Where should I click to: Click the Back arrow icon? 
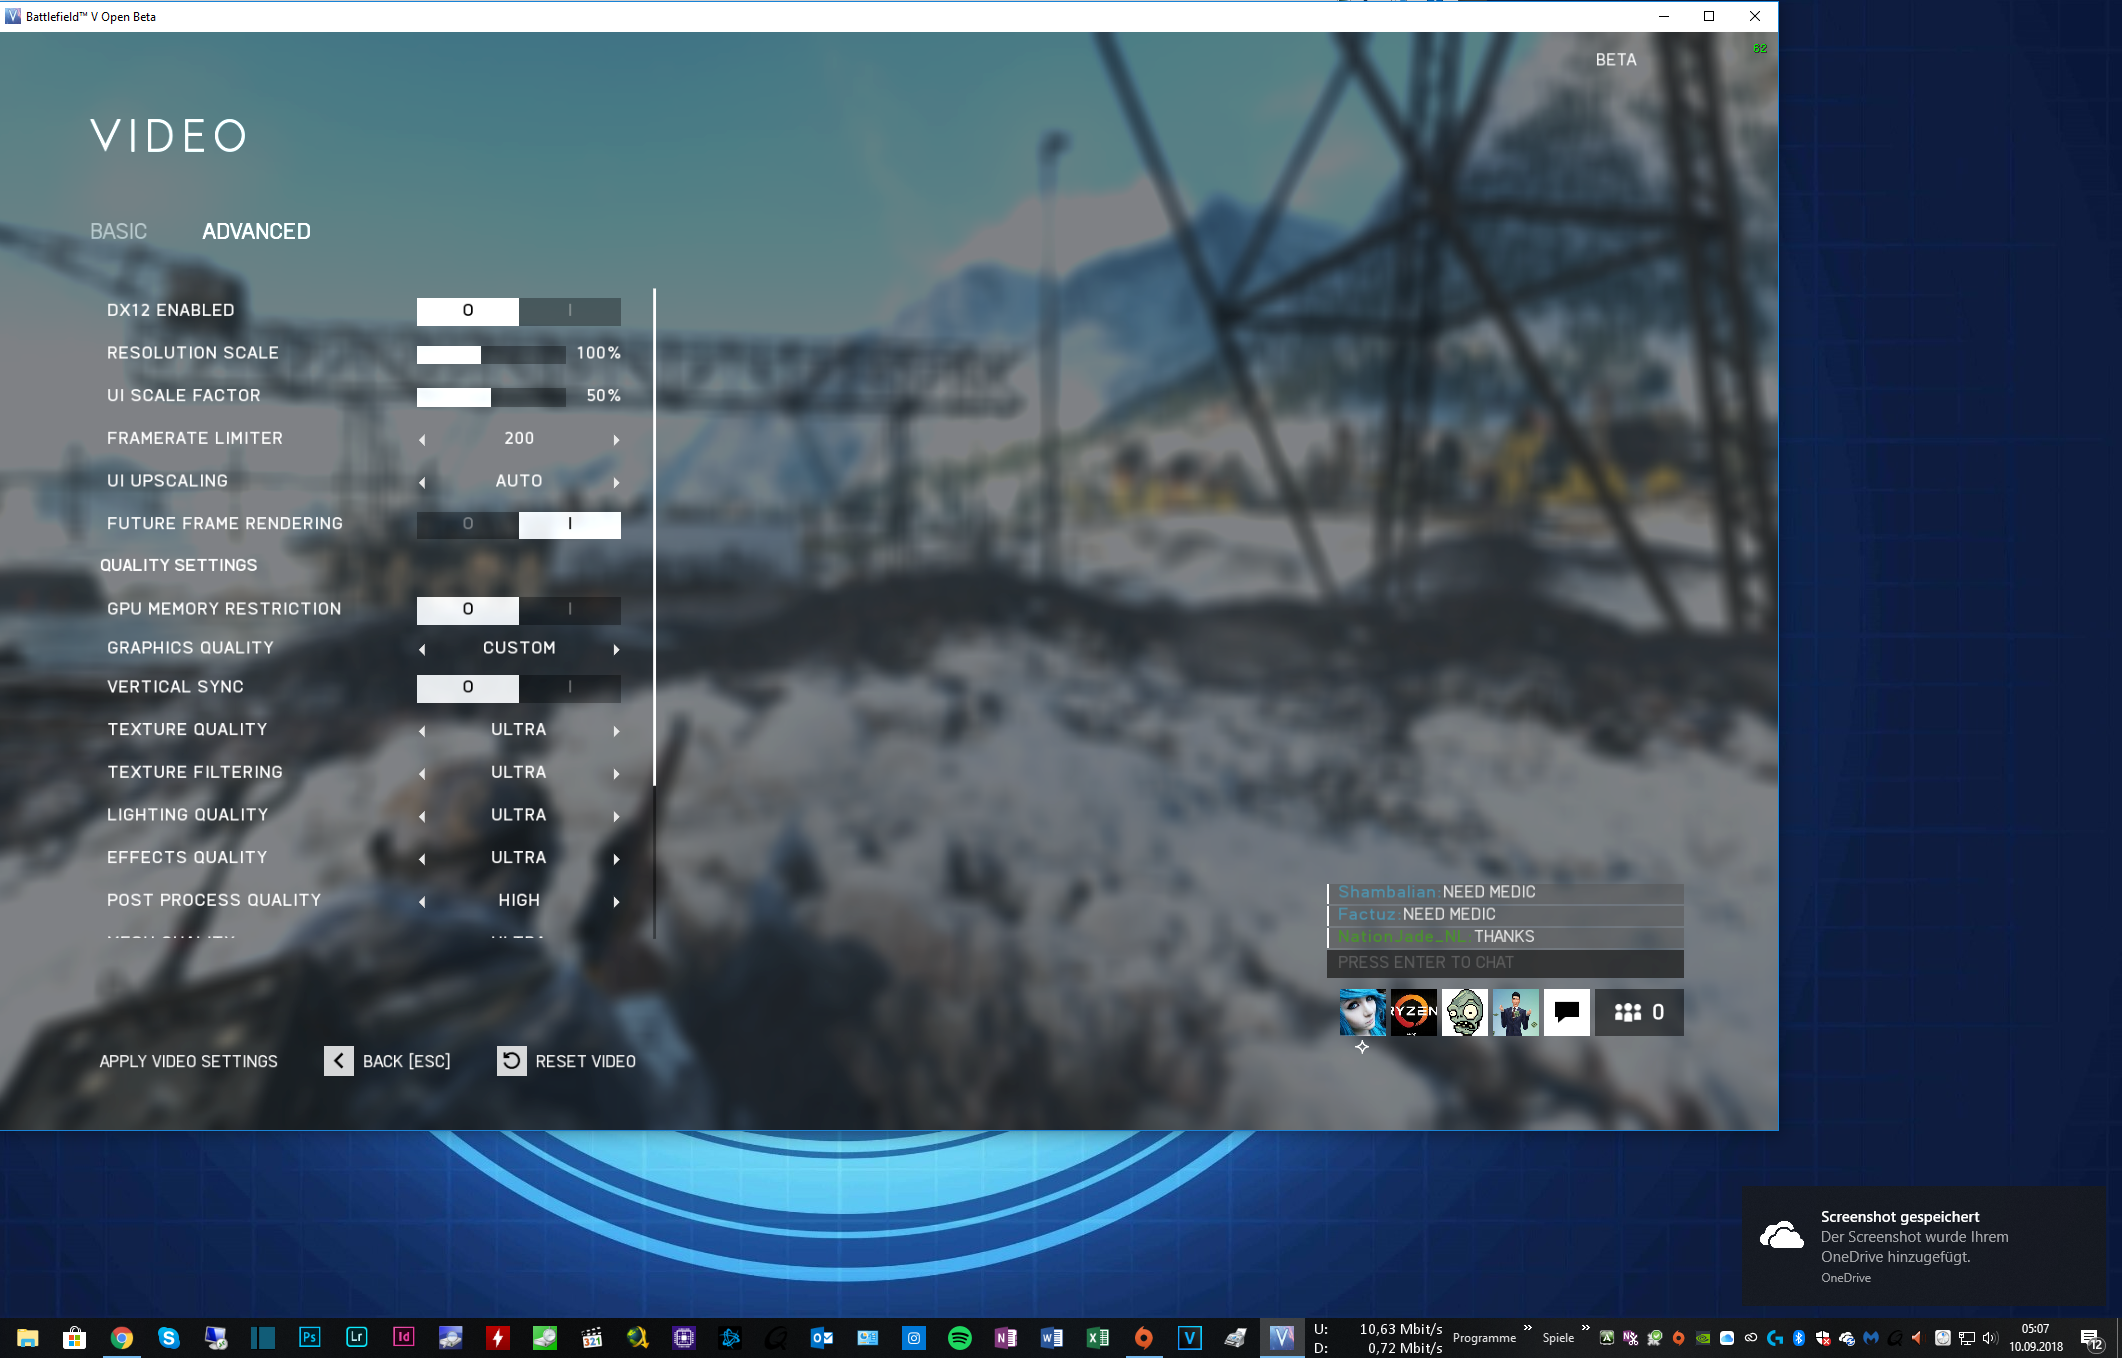click(338, 1062)
